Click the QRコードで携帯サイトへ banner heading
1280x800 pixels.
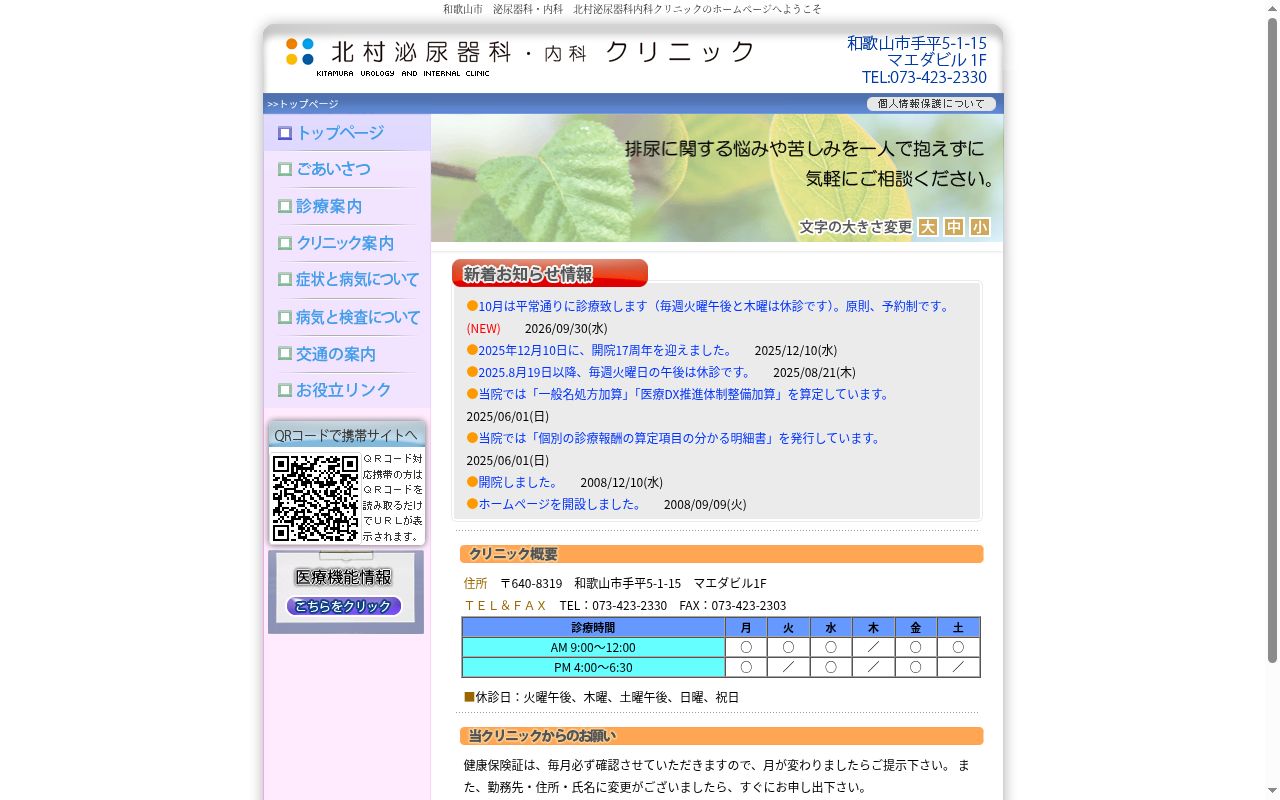(x=346, y=435)
